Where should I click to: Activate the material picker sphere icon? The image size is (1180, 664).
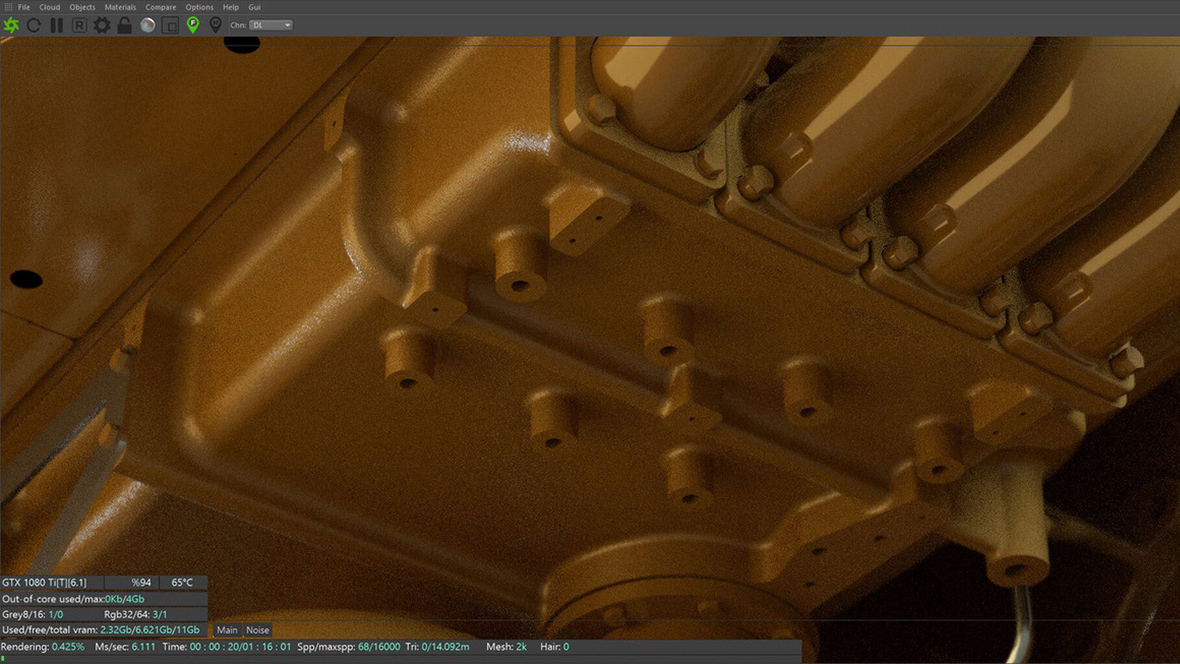pos(147,25)
